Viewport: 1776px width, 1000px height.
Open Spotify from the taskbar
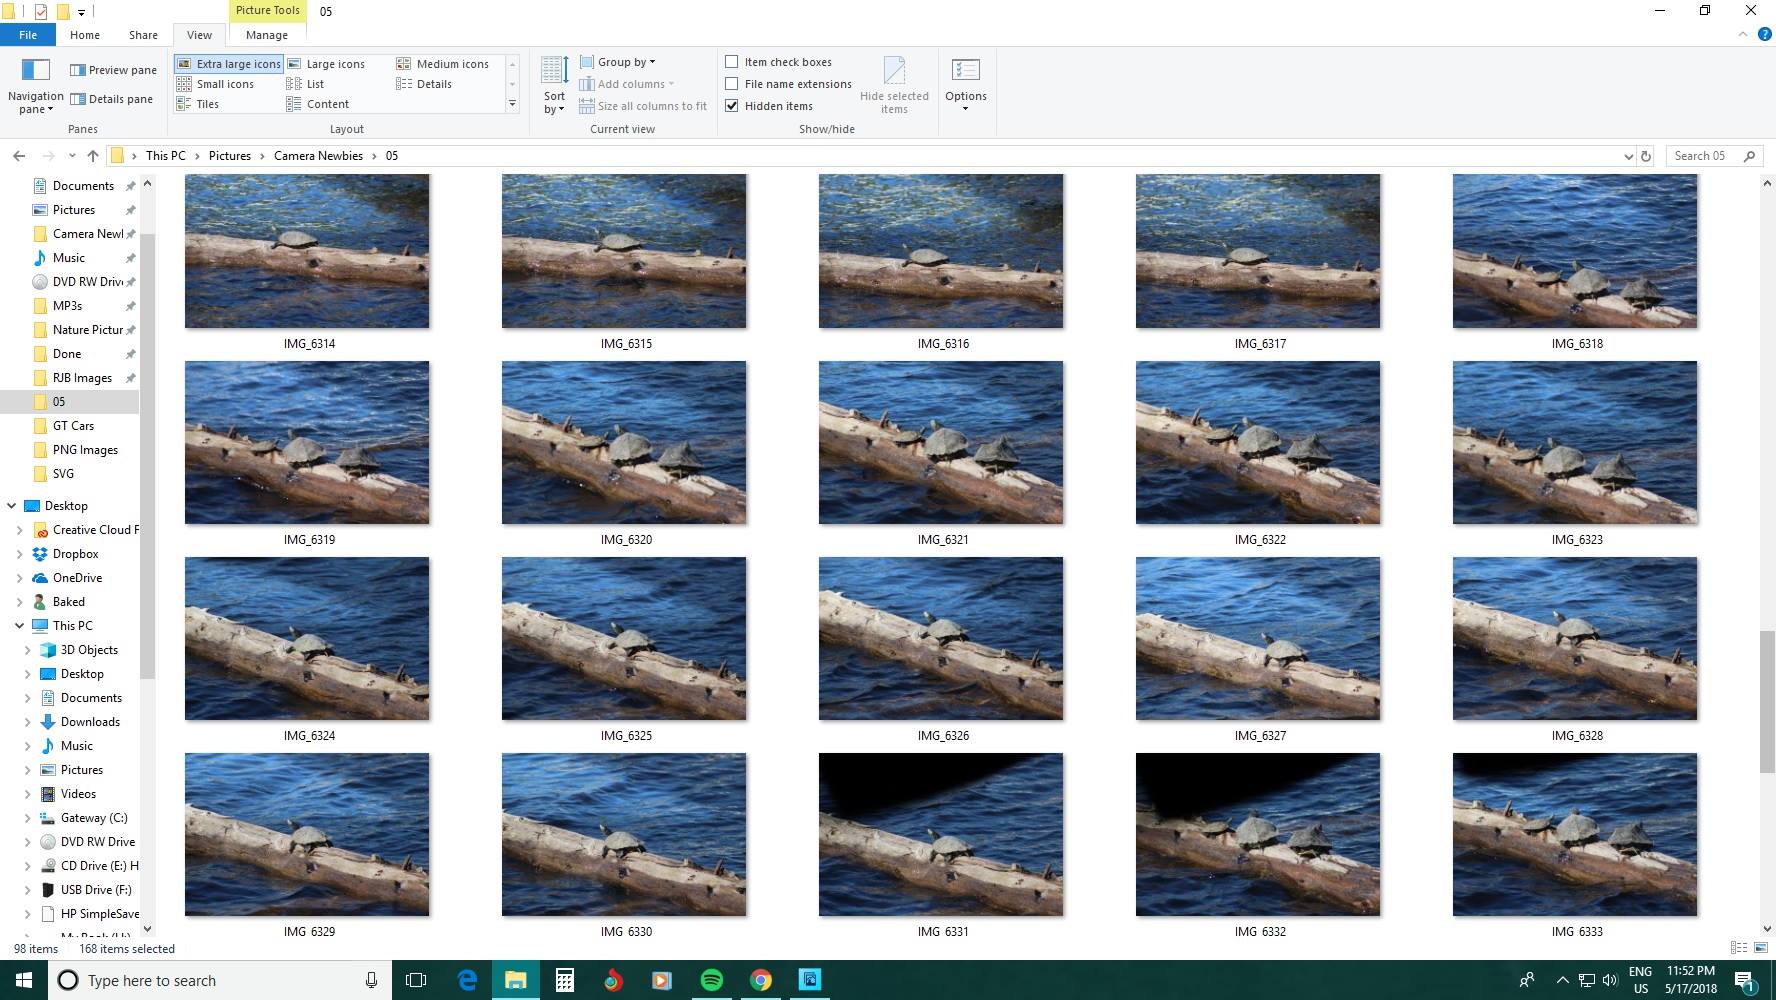pyautogui.click(x=711, y=980)
